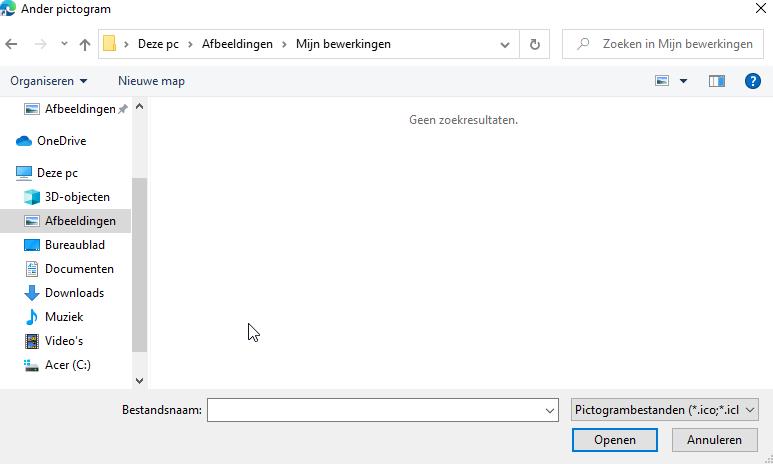The width and height of the screenshot is (773, 464).
Task: Click the Openen button
Action: [615, 440]
